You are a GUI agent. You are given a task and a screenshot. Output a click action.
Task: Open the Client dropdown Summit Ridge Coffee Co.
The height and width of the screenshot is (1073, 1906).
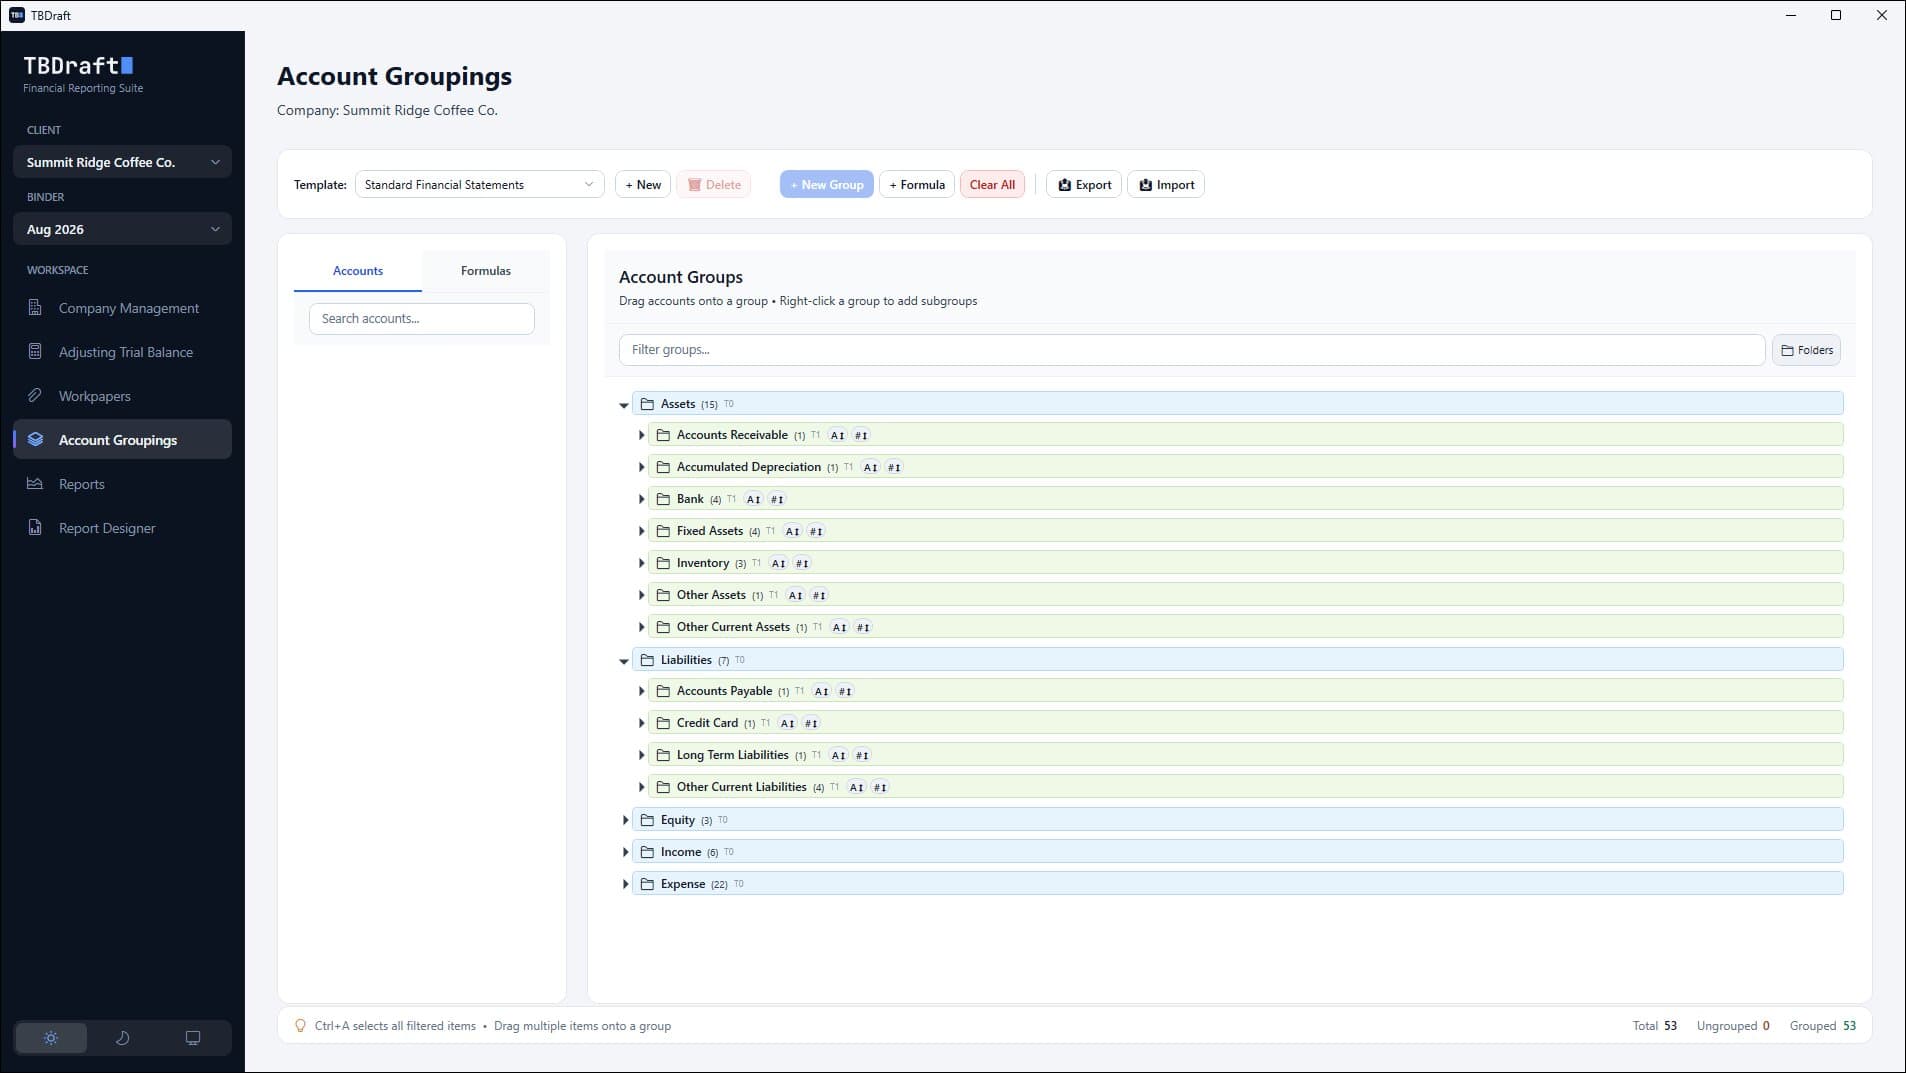click(x=122, y=162)
